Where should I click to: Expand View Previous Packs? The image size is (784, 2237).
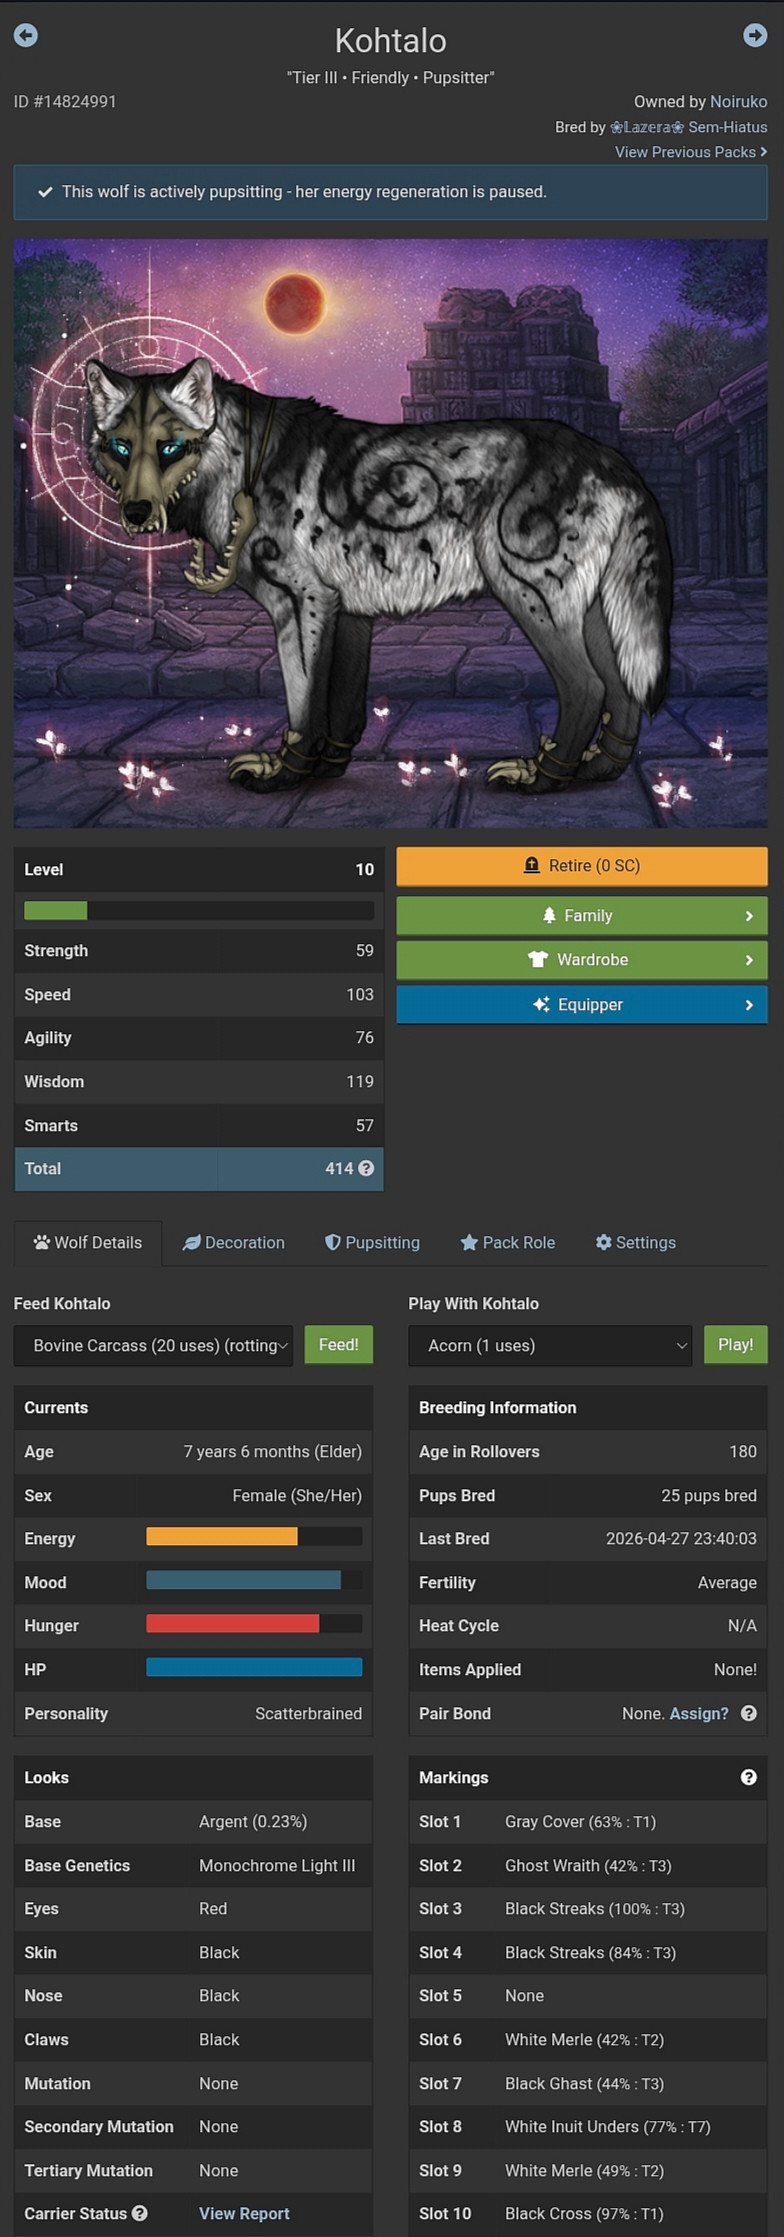pyautogui.click(x=691, y=152)
